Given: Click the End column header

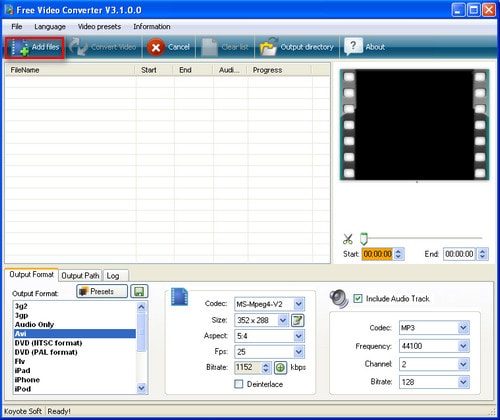Looking at the screenshot, I should 193,70.
